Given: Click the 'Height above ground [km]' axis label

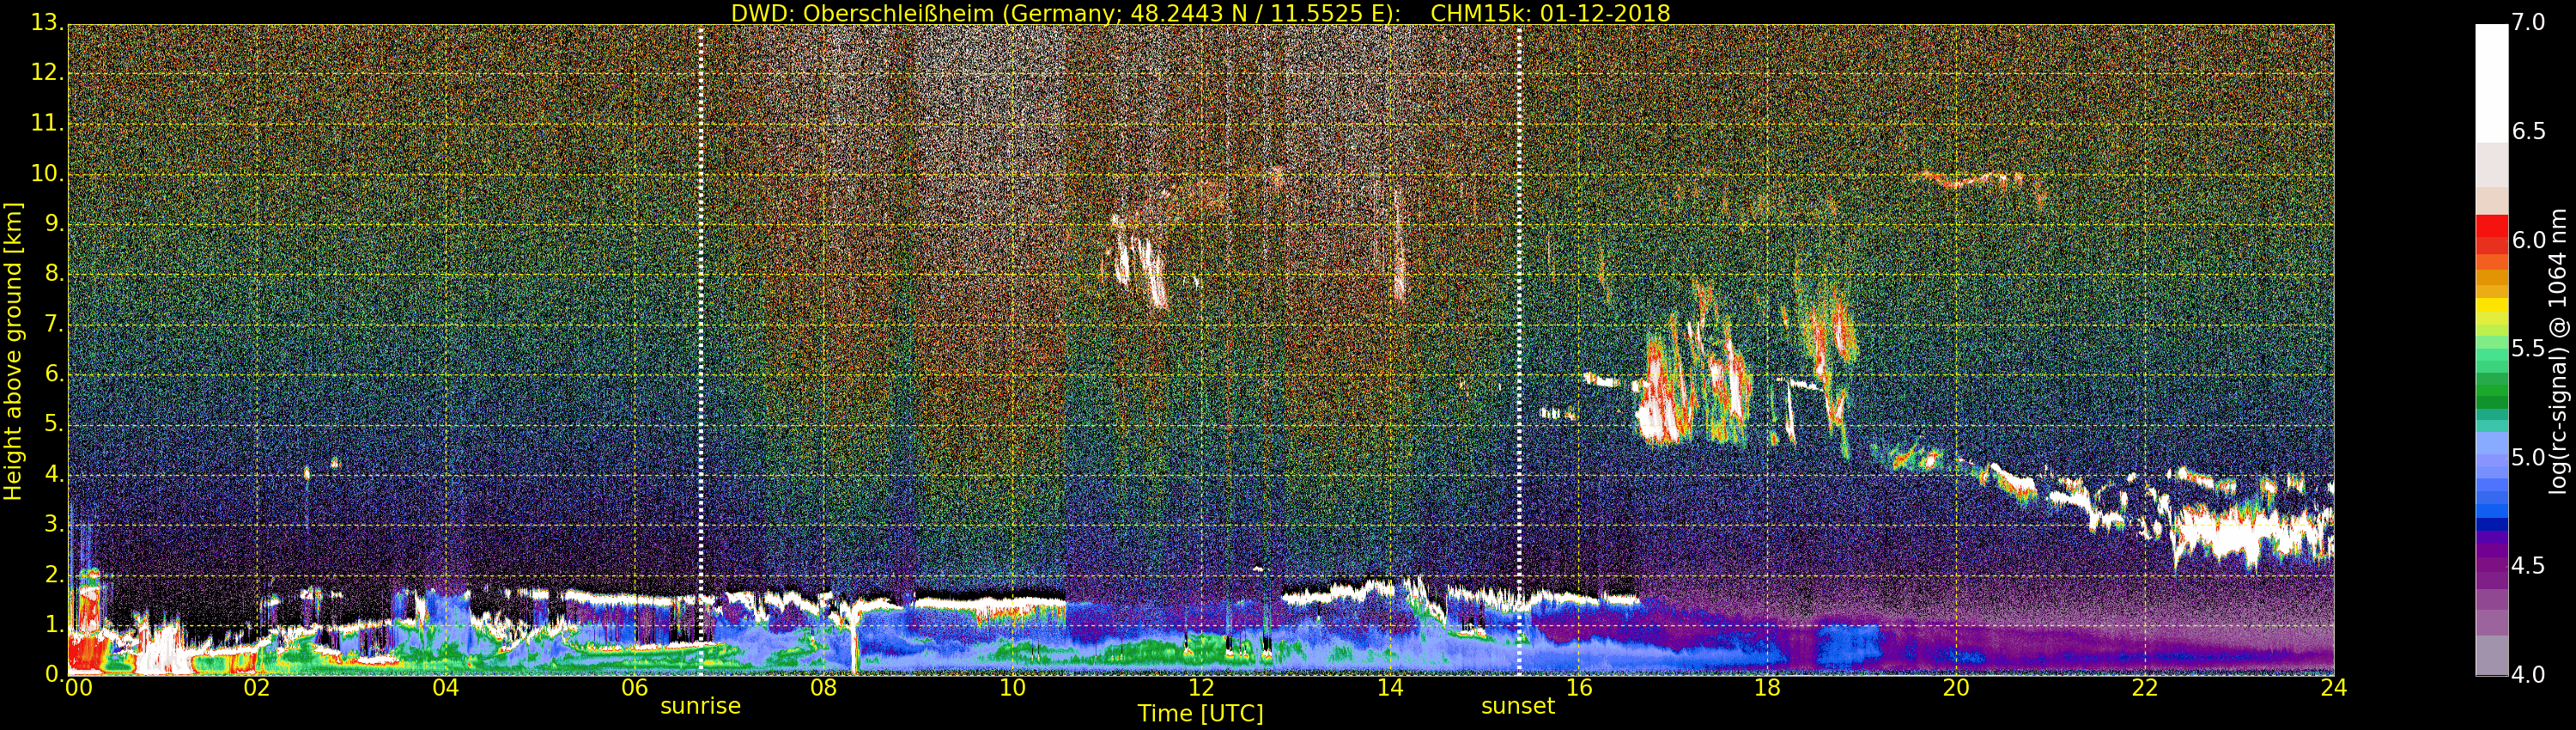Looking at the screenshot, I should click(x=13, y=351).
